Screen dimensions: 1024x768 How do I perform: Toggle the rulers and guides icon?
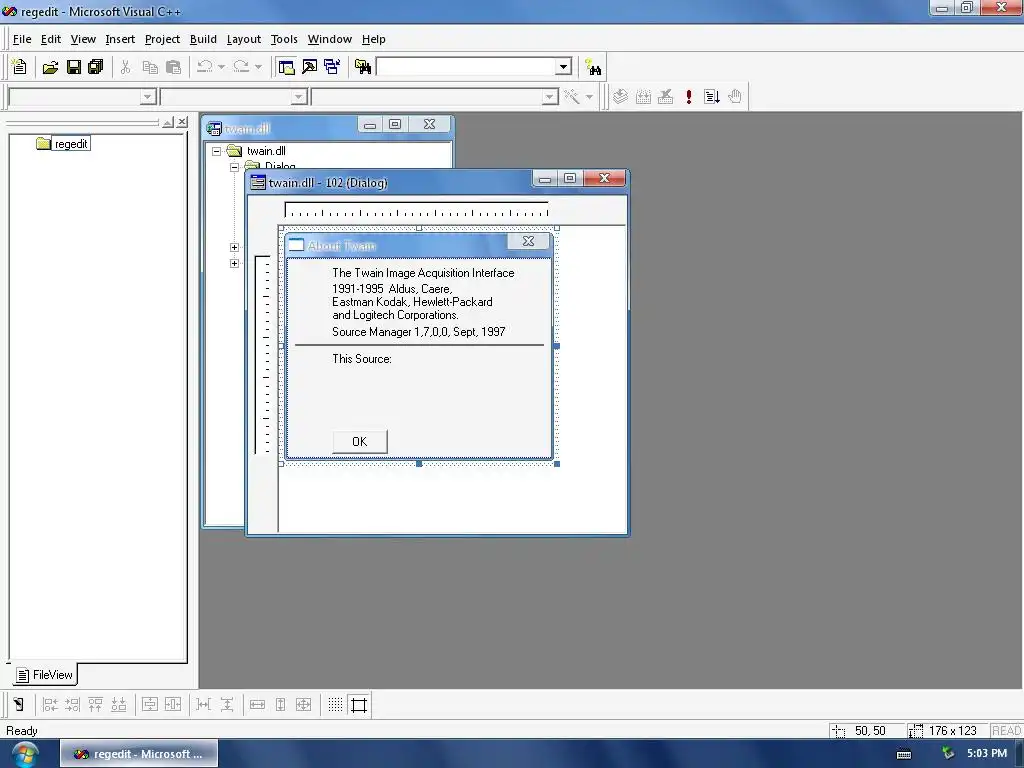(x=359, y=705)
